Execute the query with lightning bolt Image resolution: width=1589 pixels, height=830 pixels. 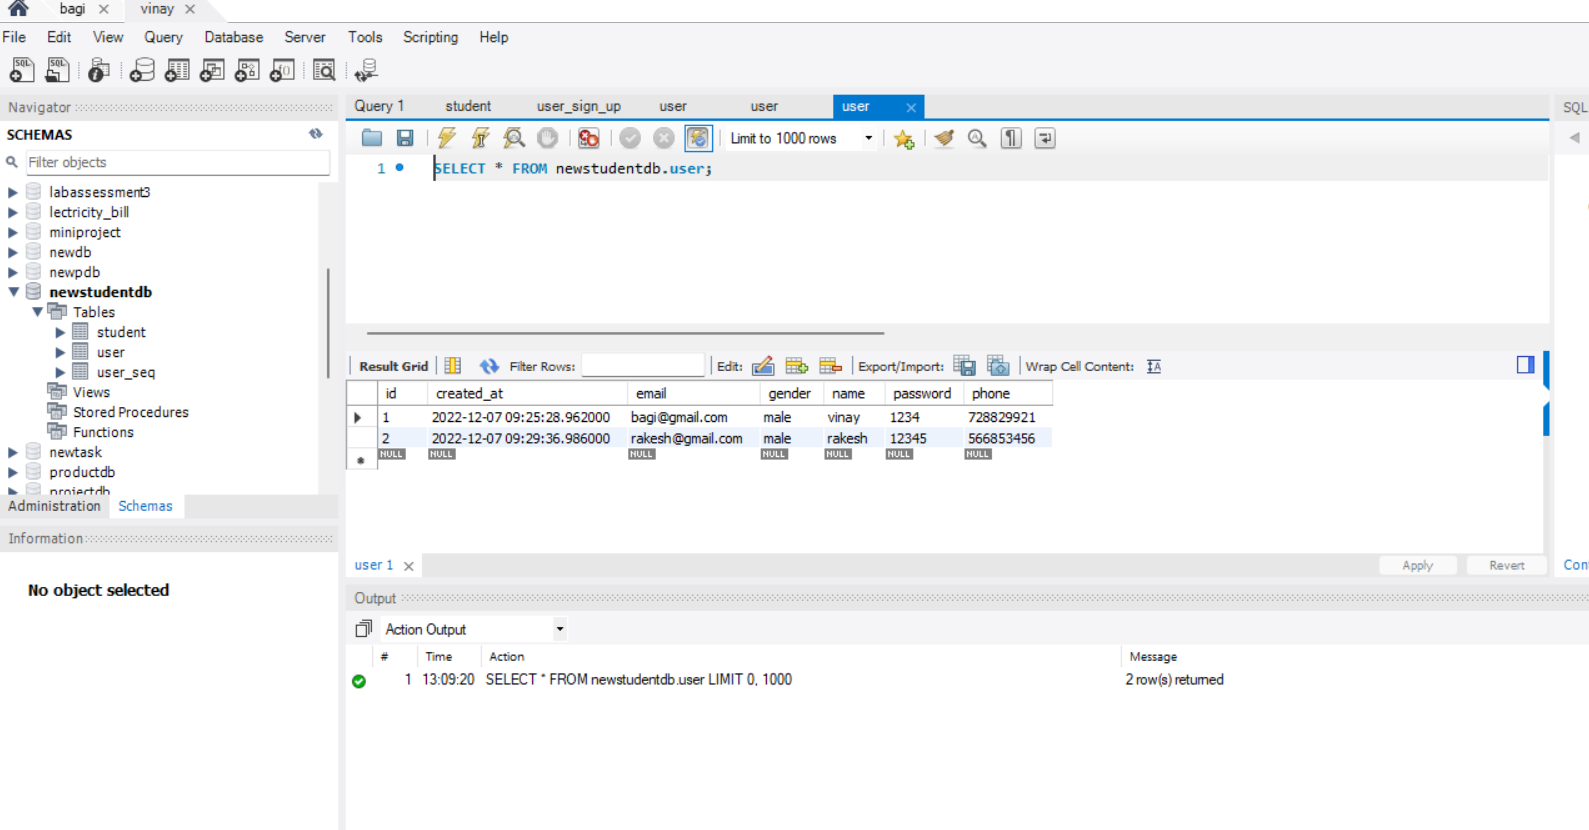[x=446, y=138]
